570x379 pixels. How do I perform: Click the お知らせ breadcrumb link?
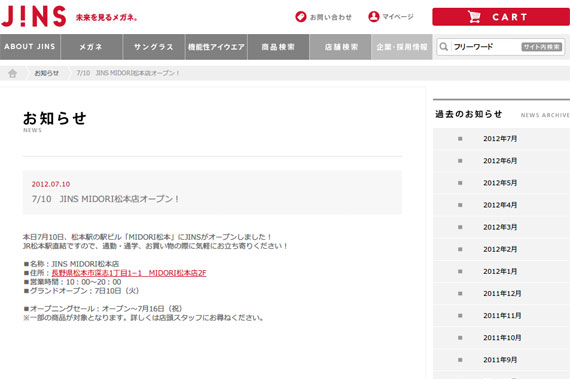click(47, 73)
